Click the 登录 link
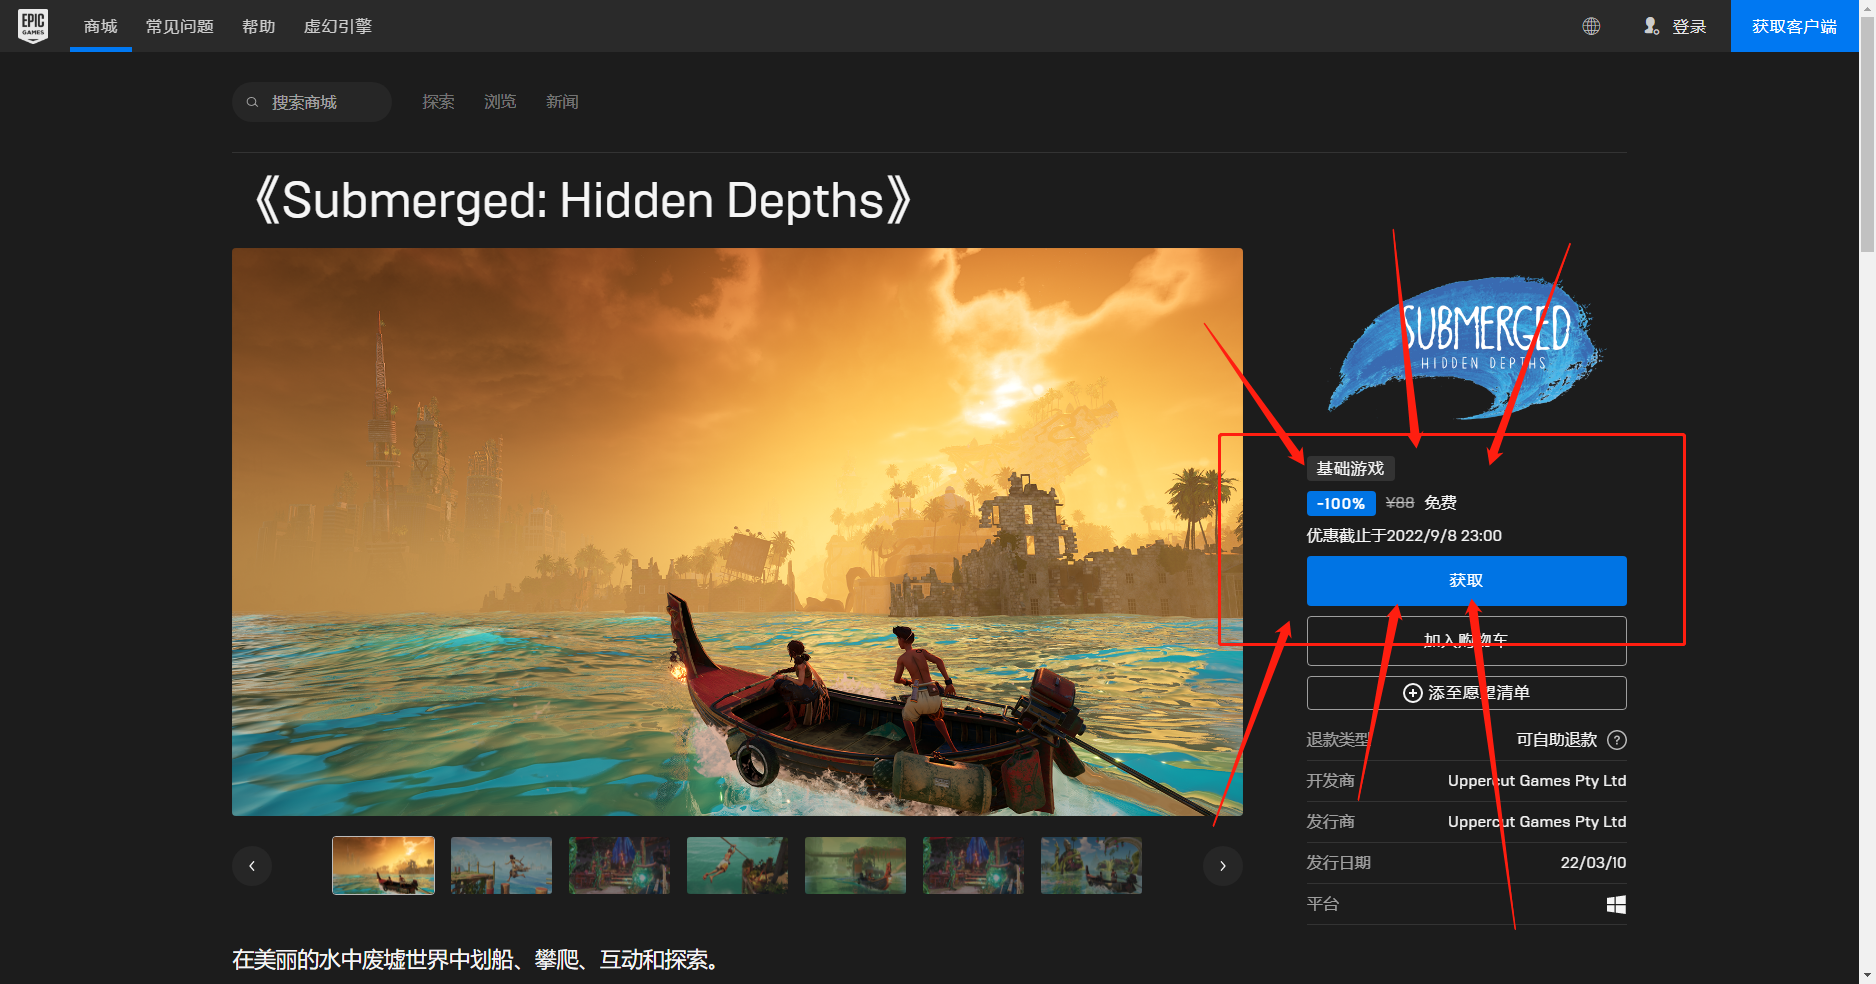 click(1691, 26)
